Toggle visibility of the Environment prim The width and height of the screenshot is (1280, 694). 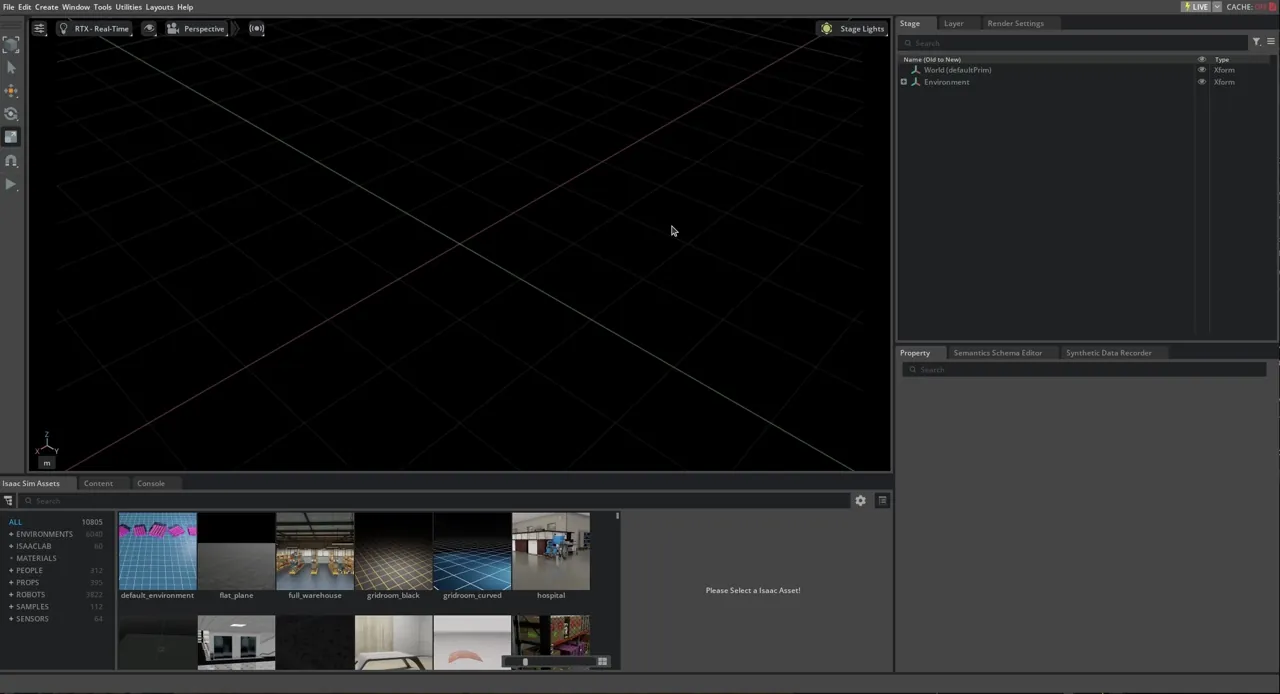click(1202, 82)
